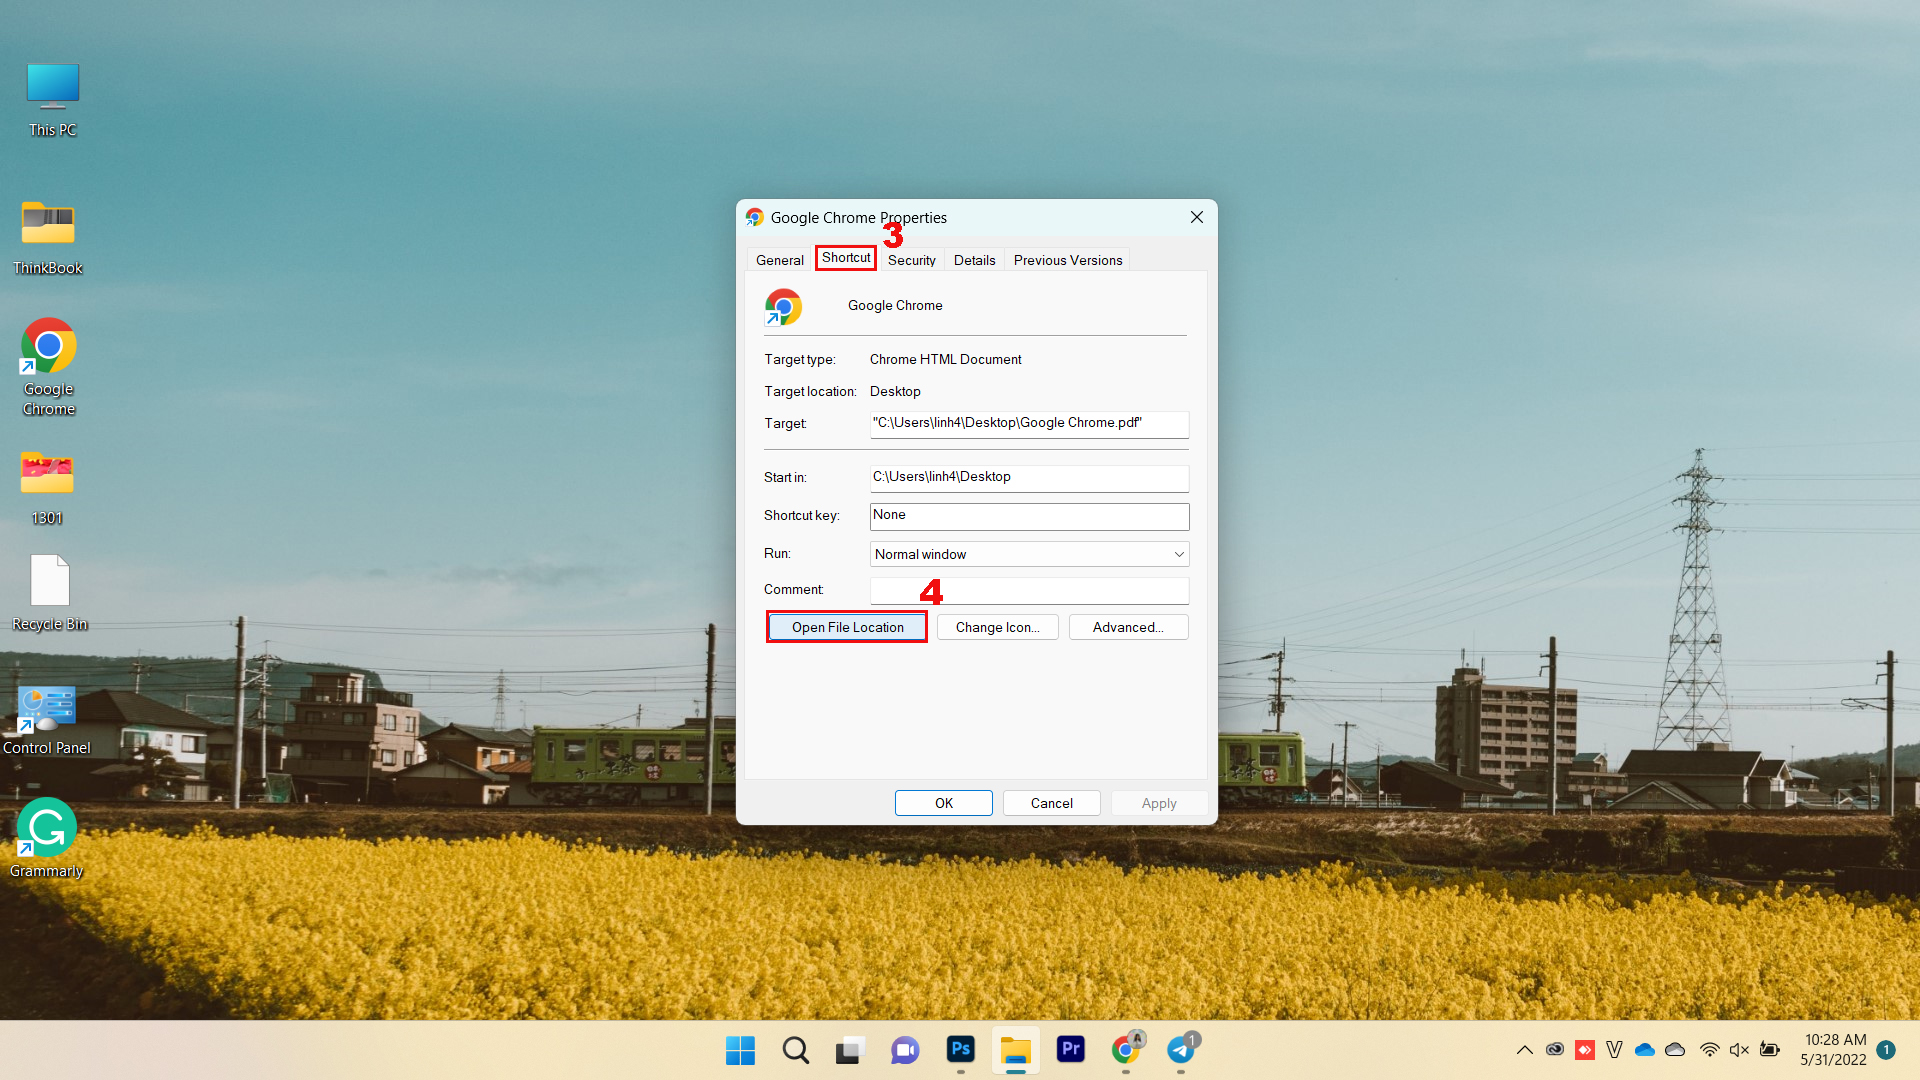Click the Advanced button
The width and height of the screenshot is (1920, 1080).
1127,626
